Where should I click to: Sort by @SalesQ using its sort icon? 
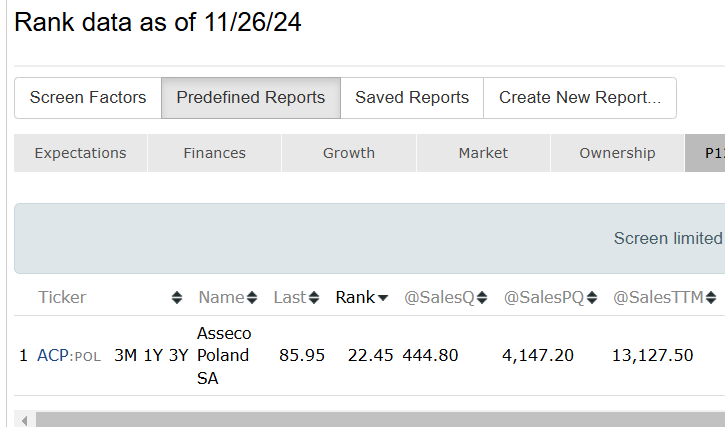pyautogui.click(x=482, y=298)
